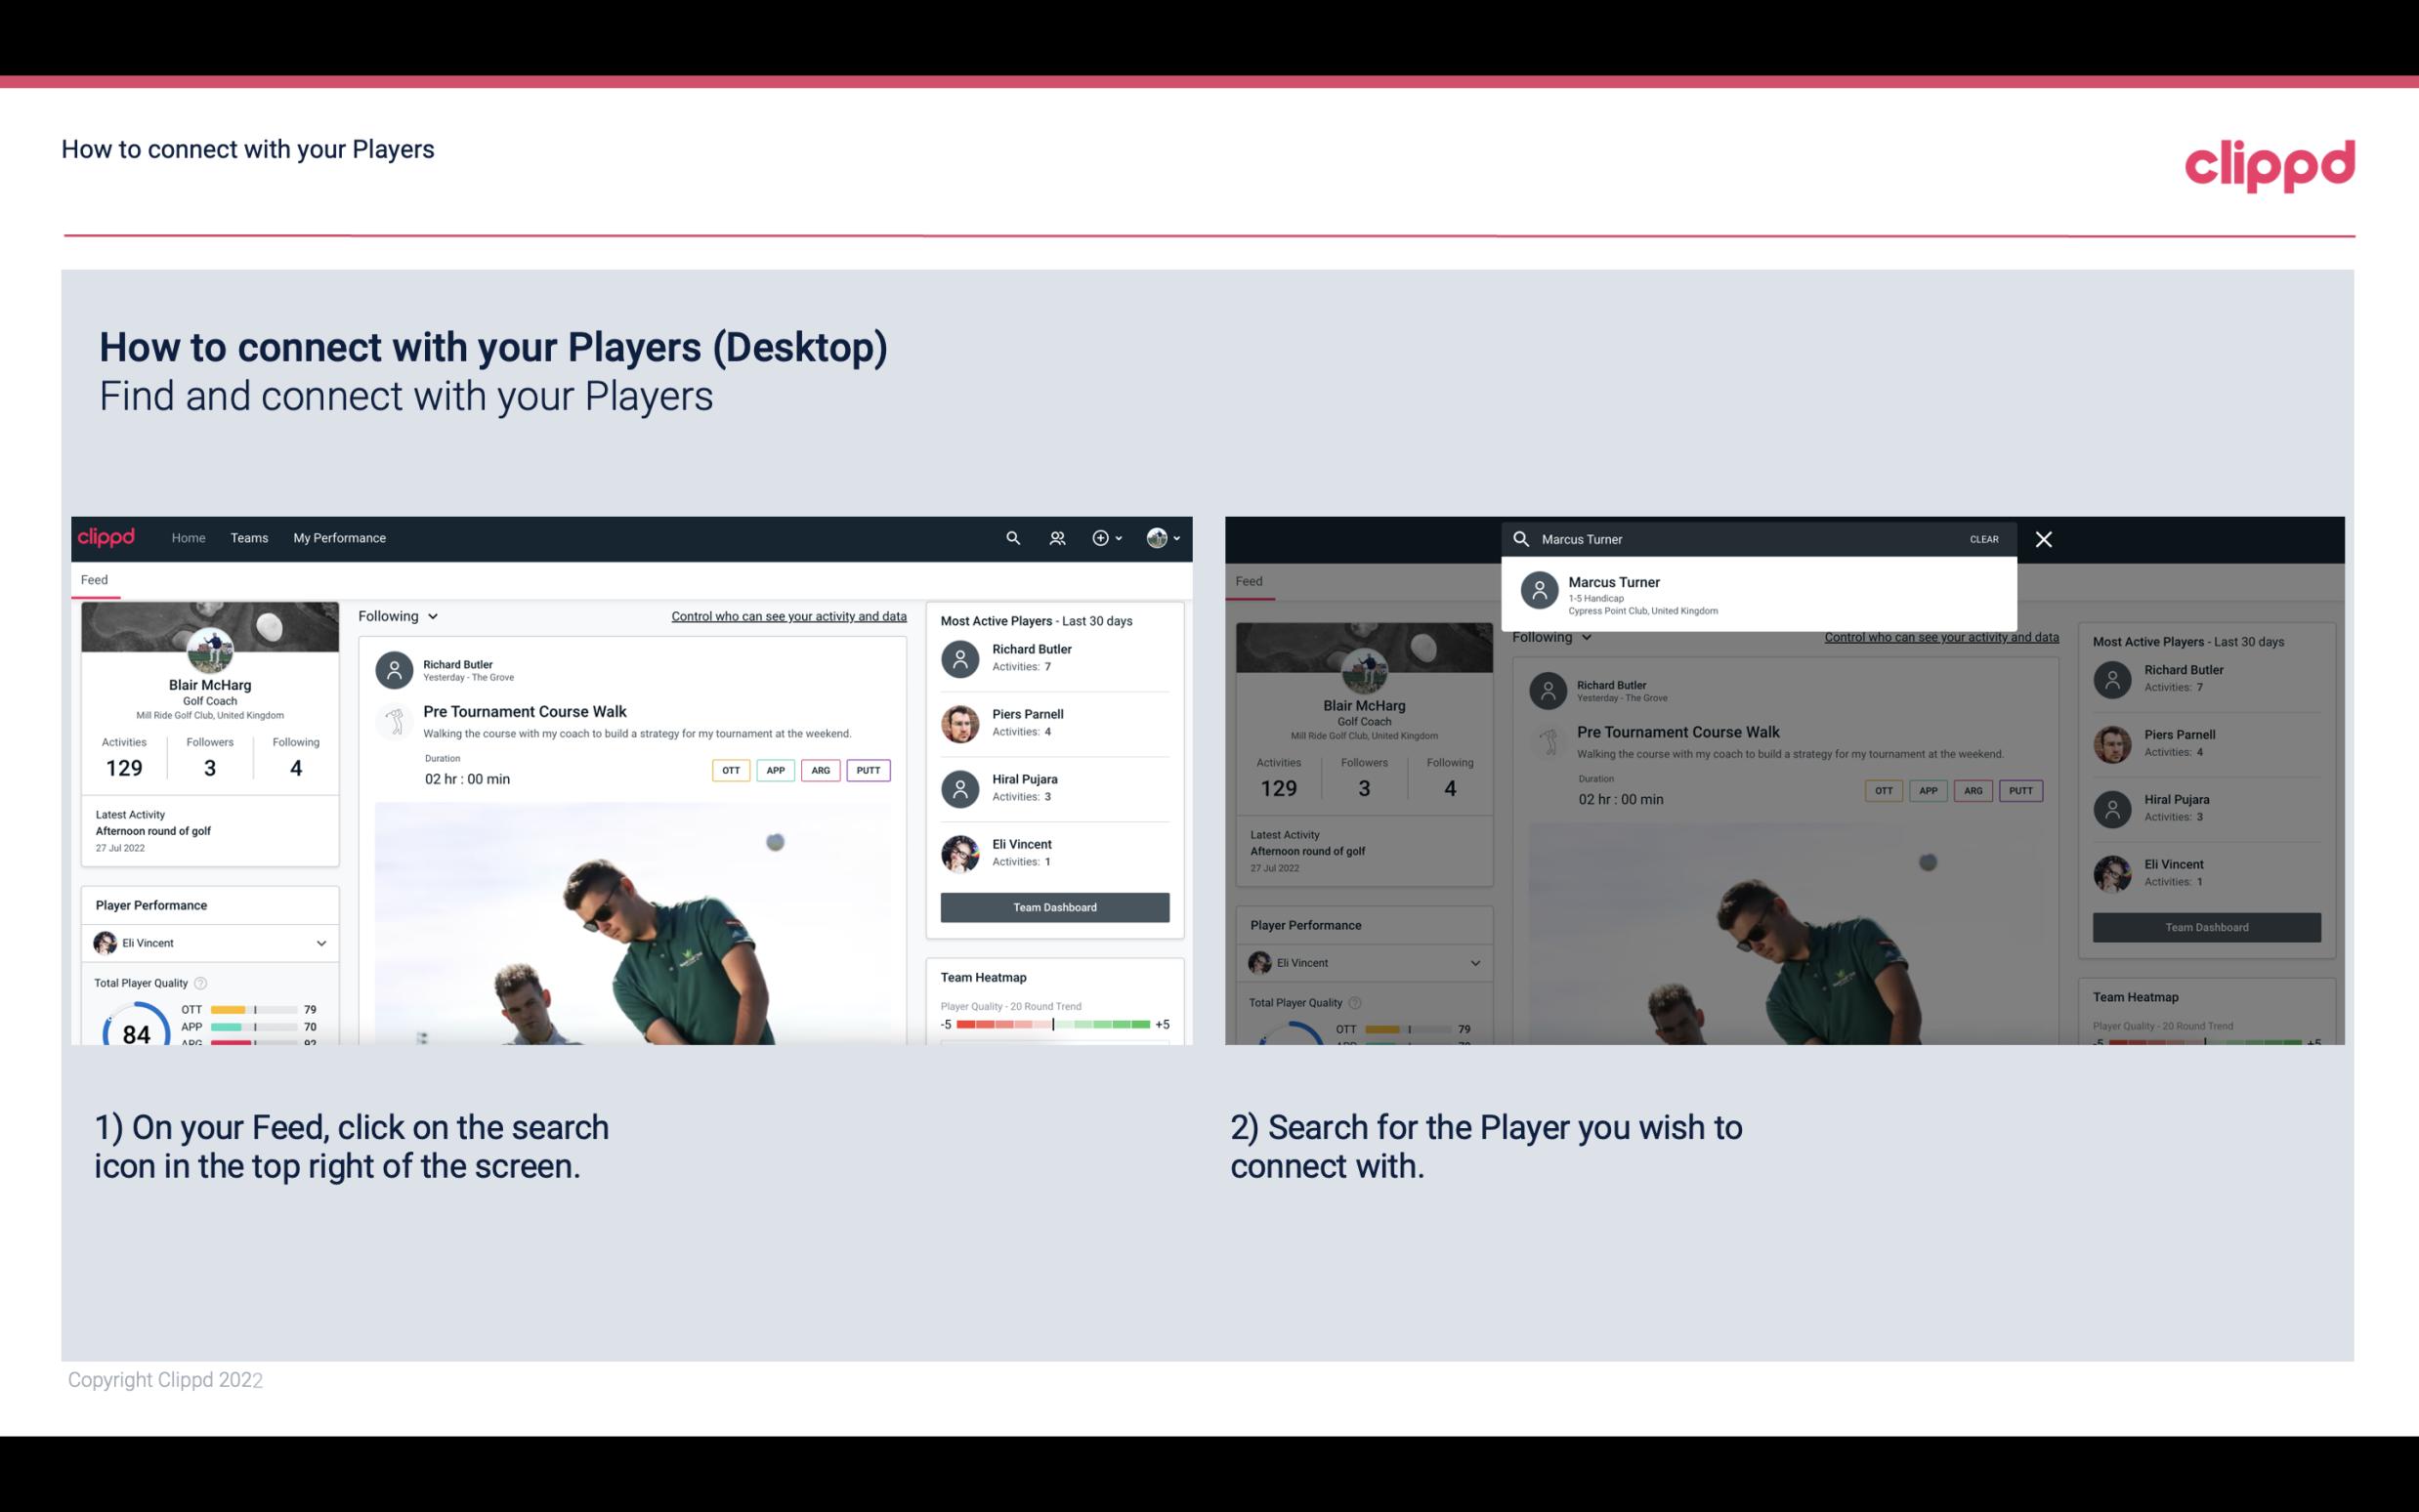Toggle the Following dropdown on feed
The height and width of the screenshot is (1512, 2419).
pos(399,616)
